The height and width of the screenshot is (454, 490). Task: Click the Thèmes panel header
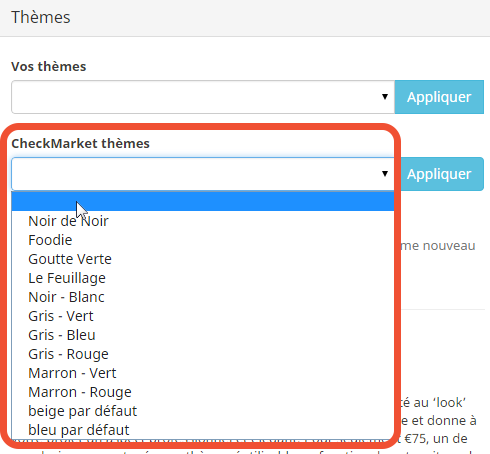click(245, 18)
